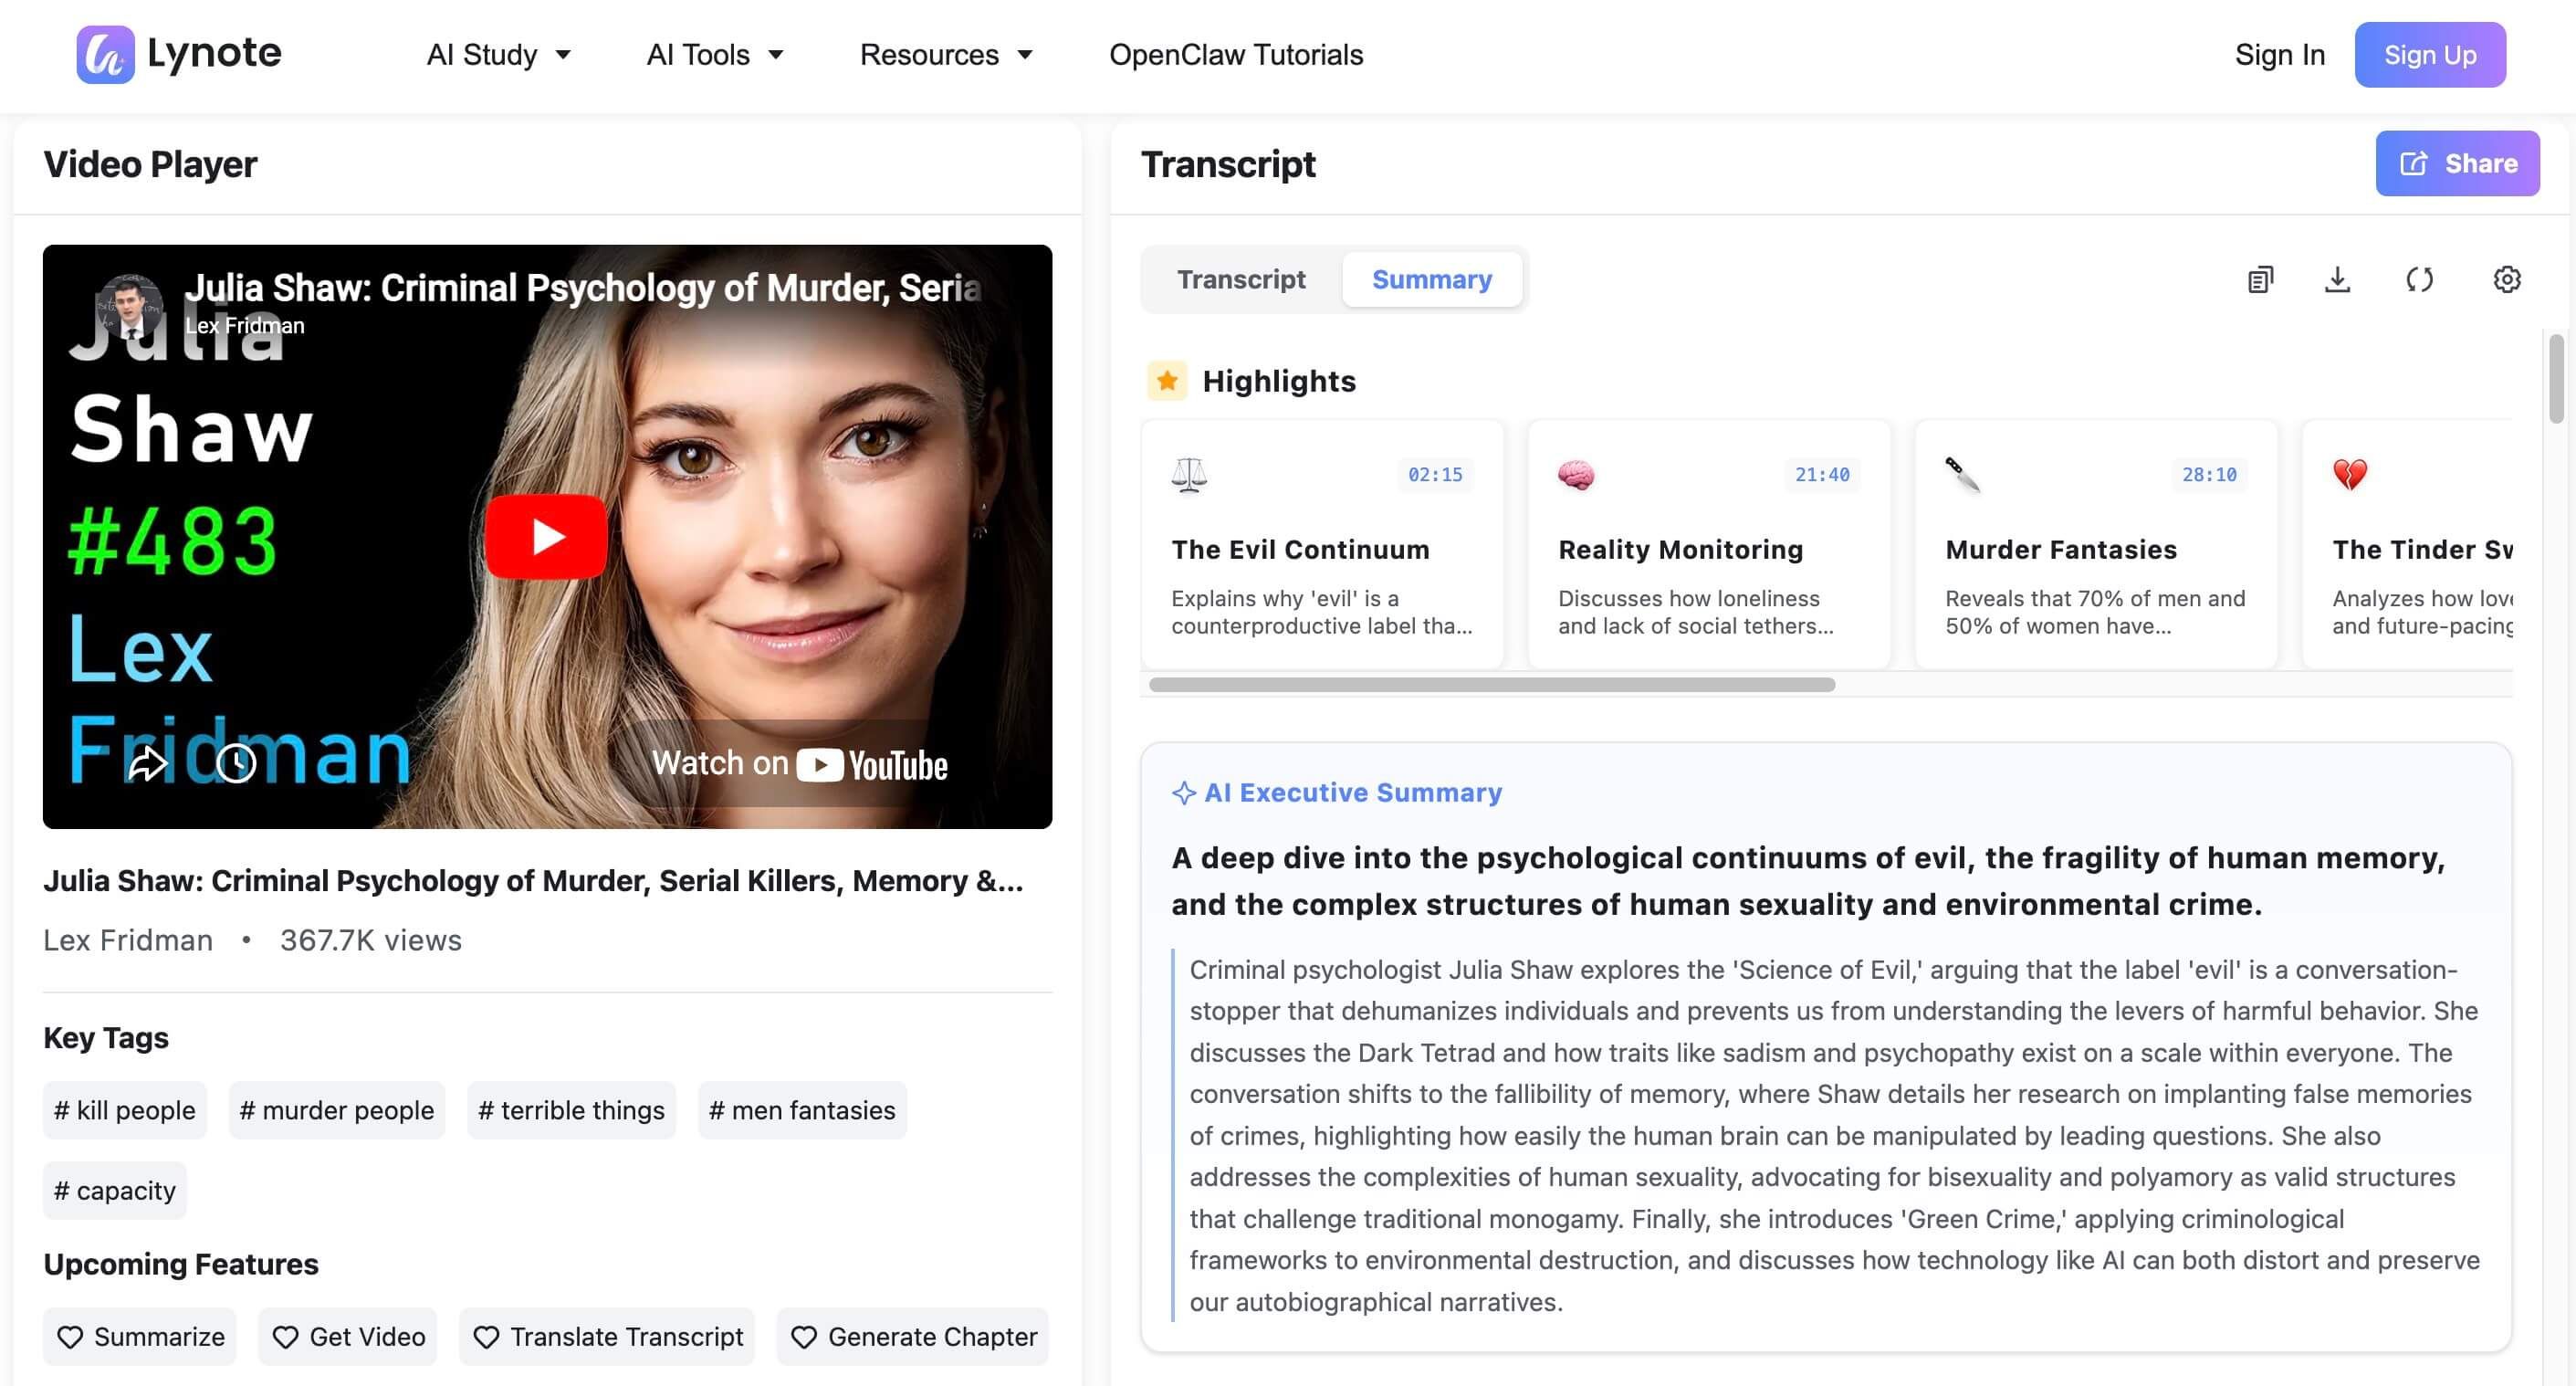The height and width of the screenshot is (1386, 2576).
Task: Click the AI Executive Summary heading
Action: (1353, 793)
